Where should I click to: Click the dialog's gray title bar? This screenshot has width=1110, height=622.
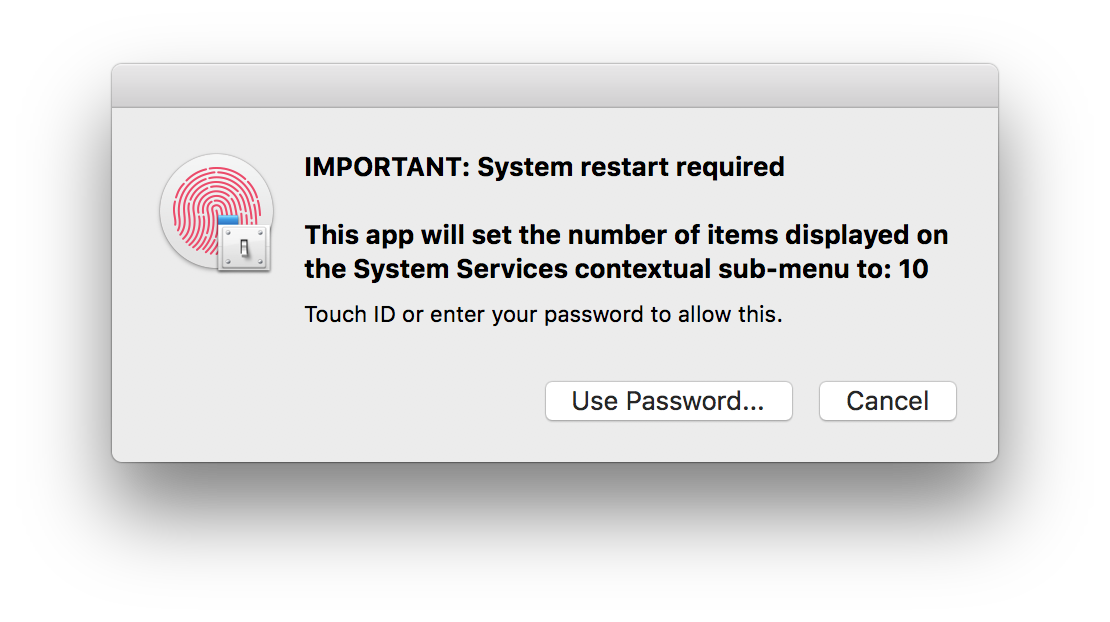[x=555, y=85]
